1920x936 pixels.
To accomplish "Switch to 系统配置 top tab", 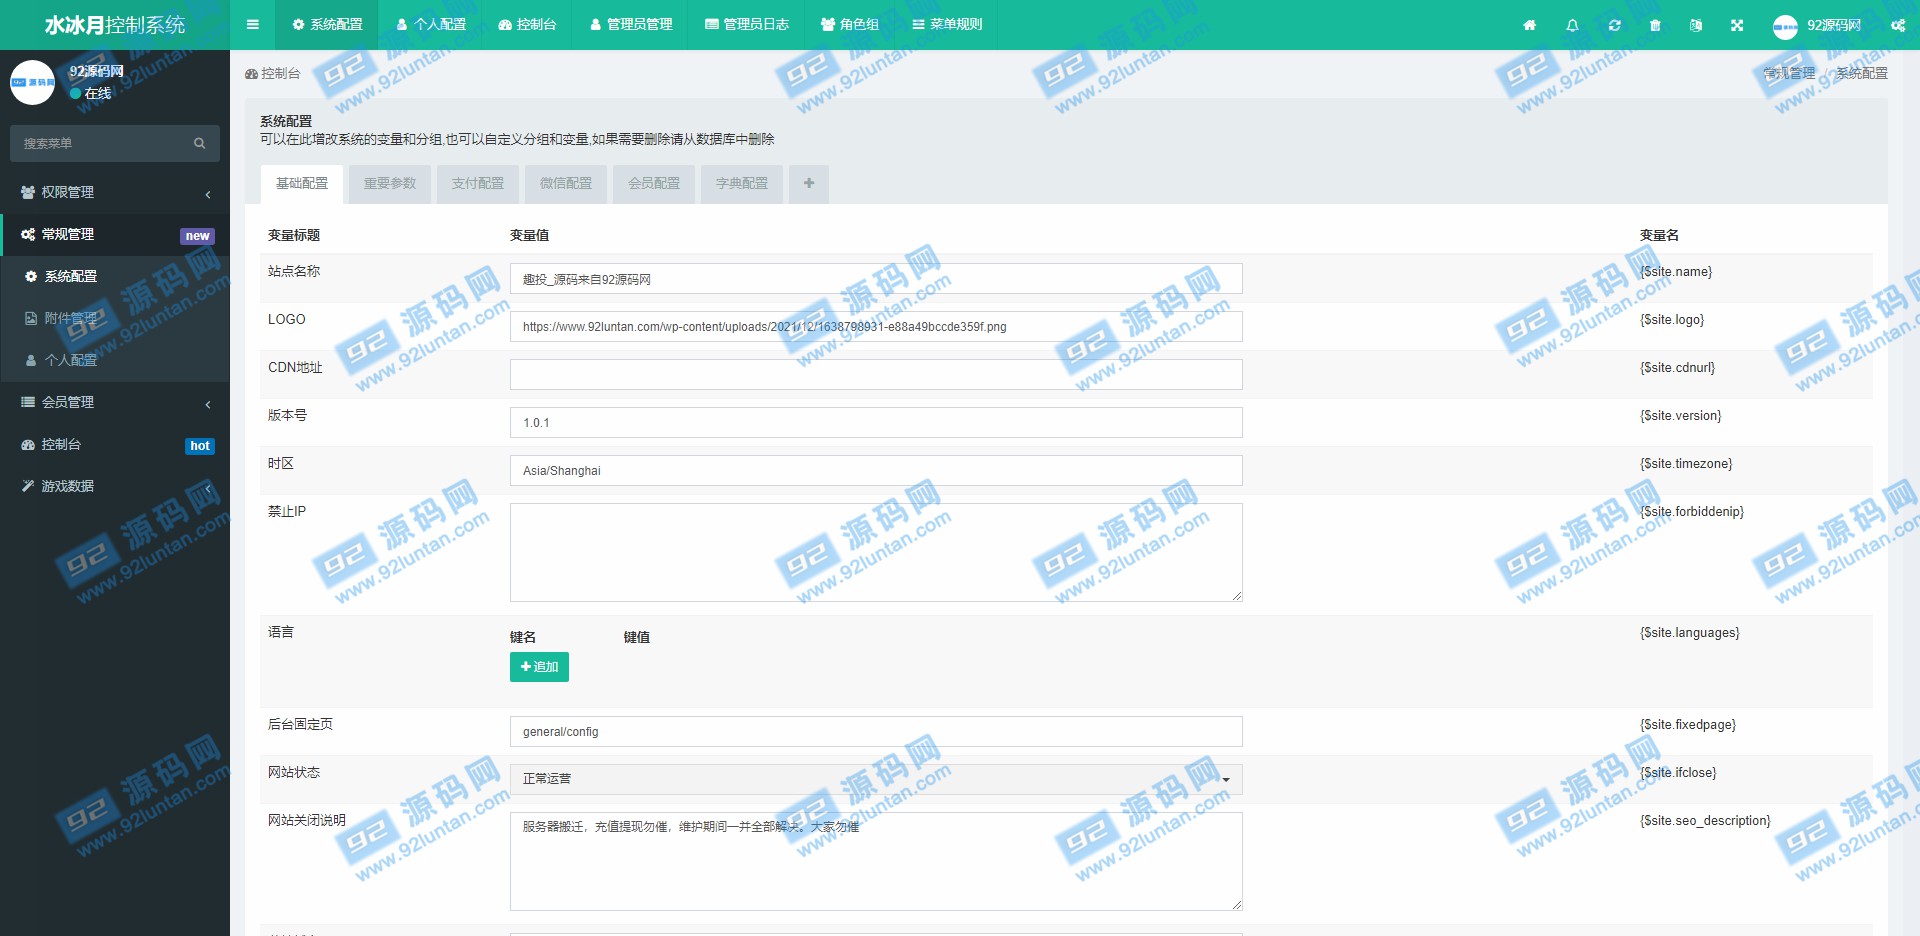I will tap(327, 25).
